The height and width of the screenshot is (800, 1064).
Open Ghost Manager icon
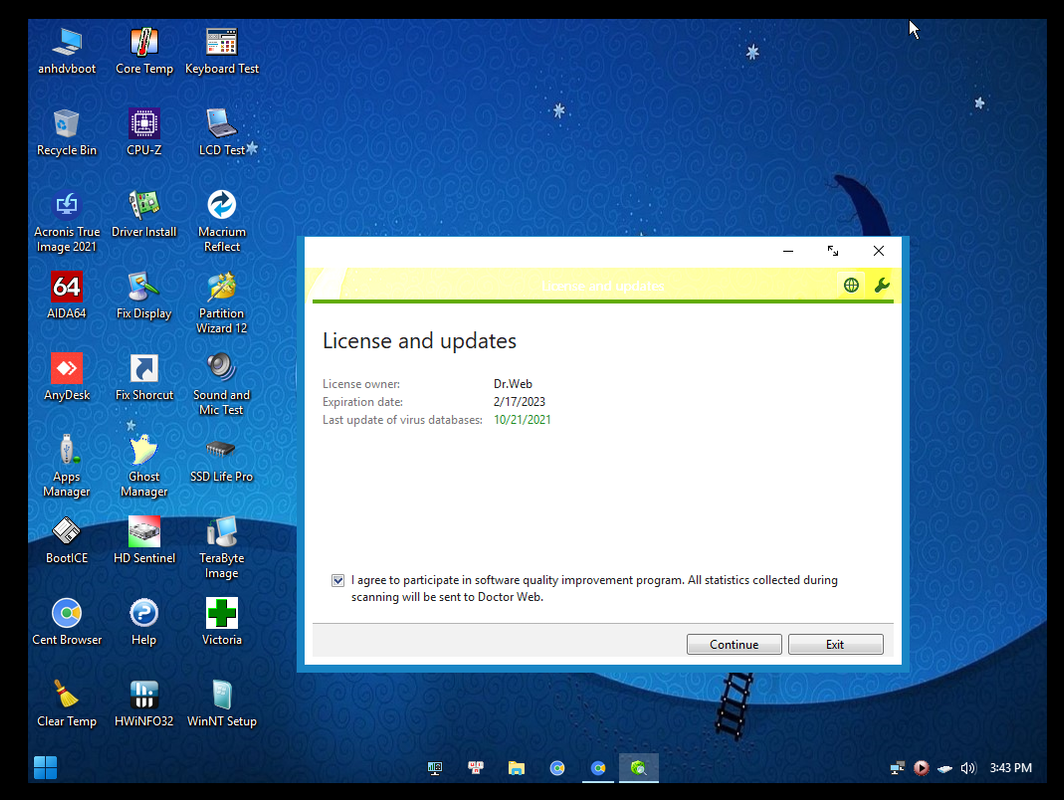[x=144, y=466]
